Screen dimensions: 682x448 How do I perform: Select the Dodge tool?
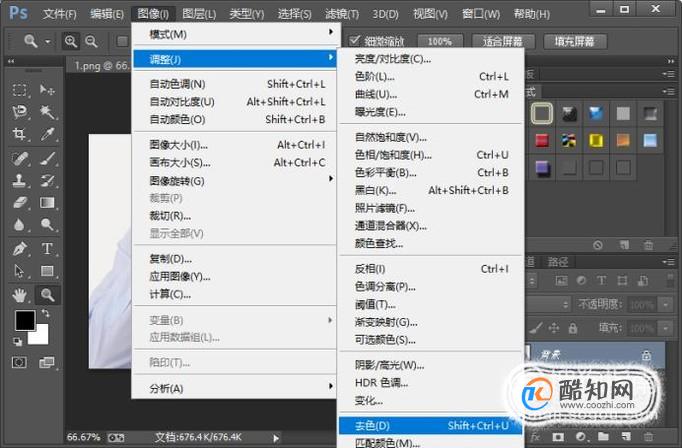tap(47, 224)
